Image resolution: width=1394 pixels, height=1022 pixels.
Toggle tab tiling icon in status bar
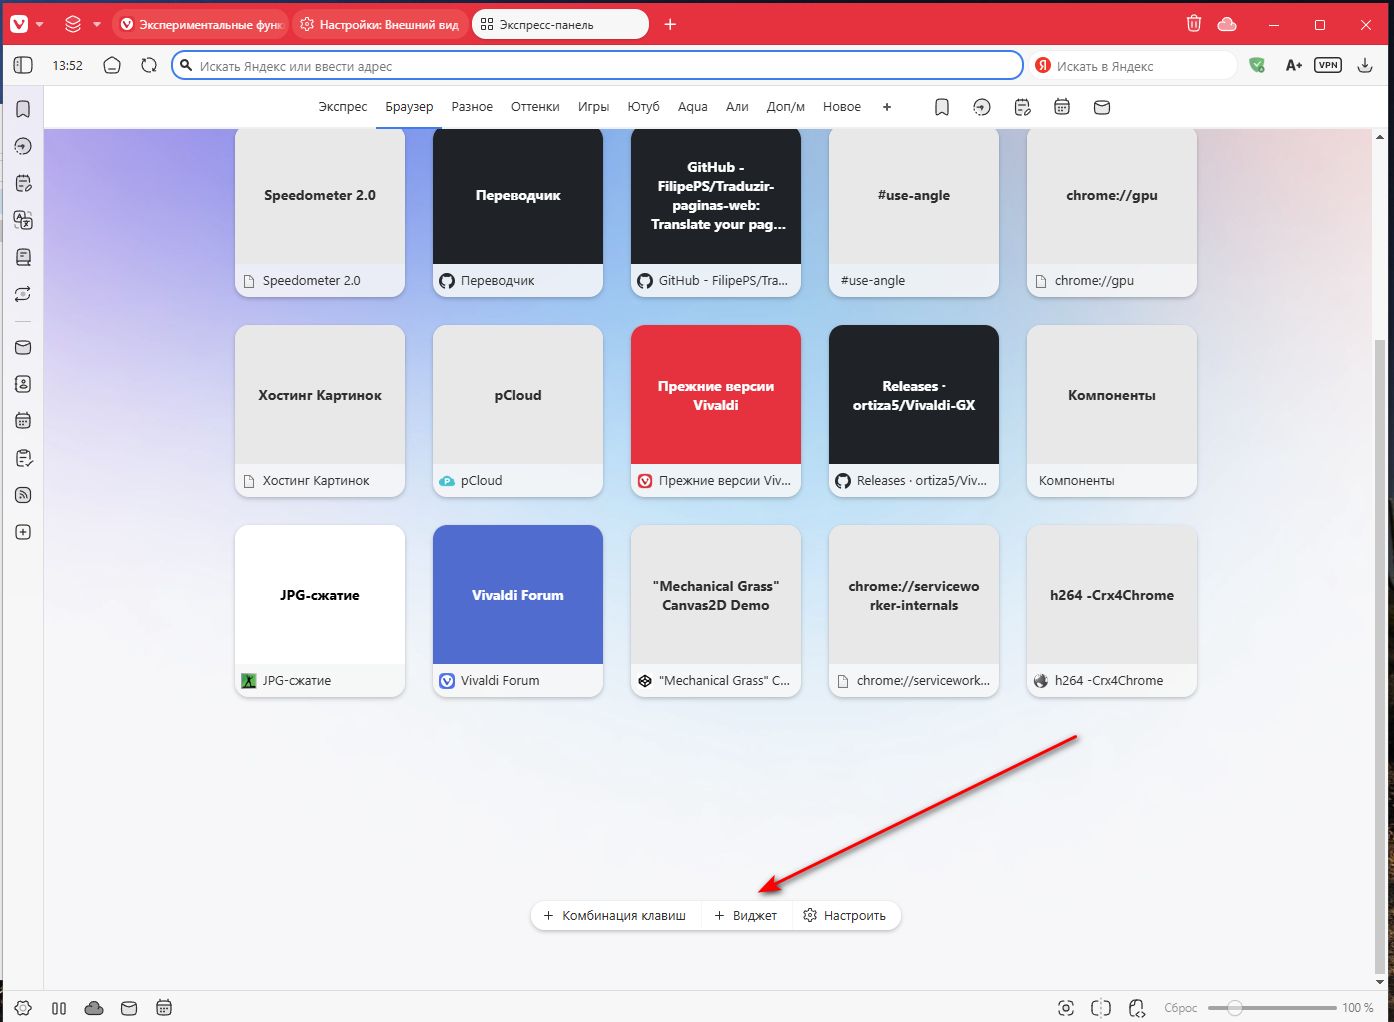pos(1101,1008)
